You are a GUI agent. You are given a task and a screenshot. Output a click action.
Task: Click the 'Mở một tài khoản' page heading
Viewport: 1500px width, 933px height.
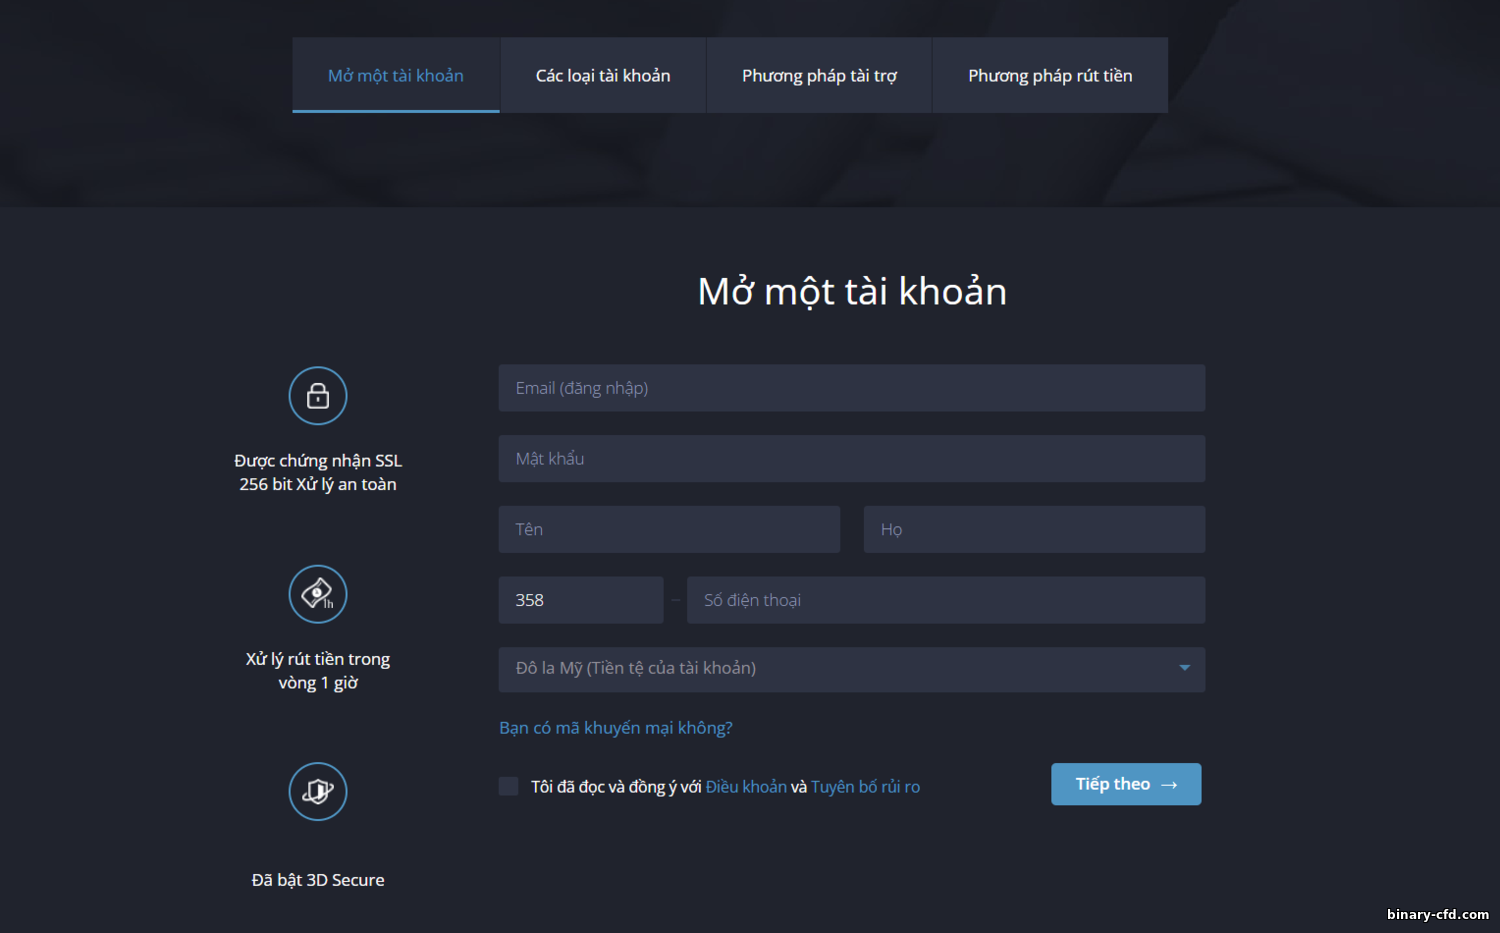point(852,292)
